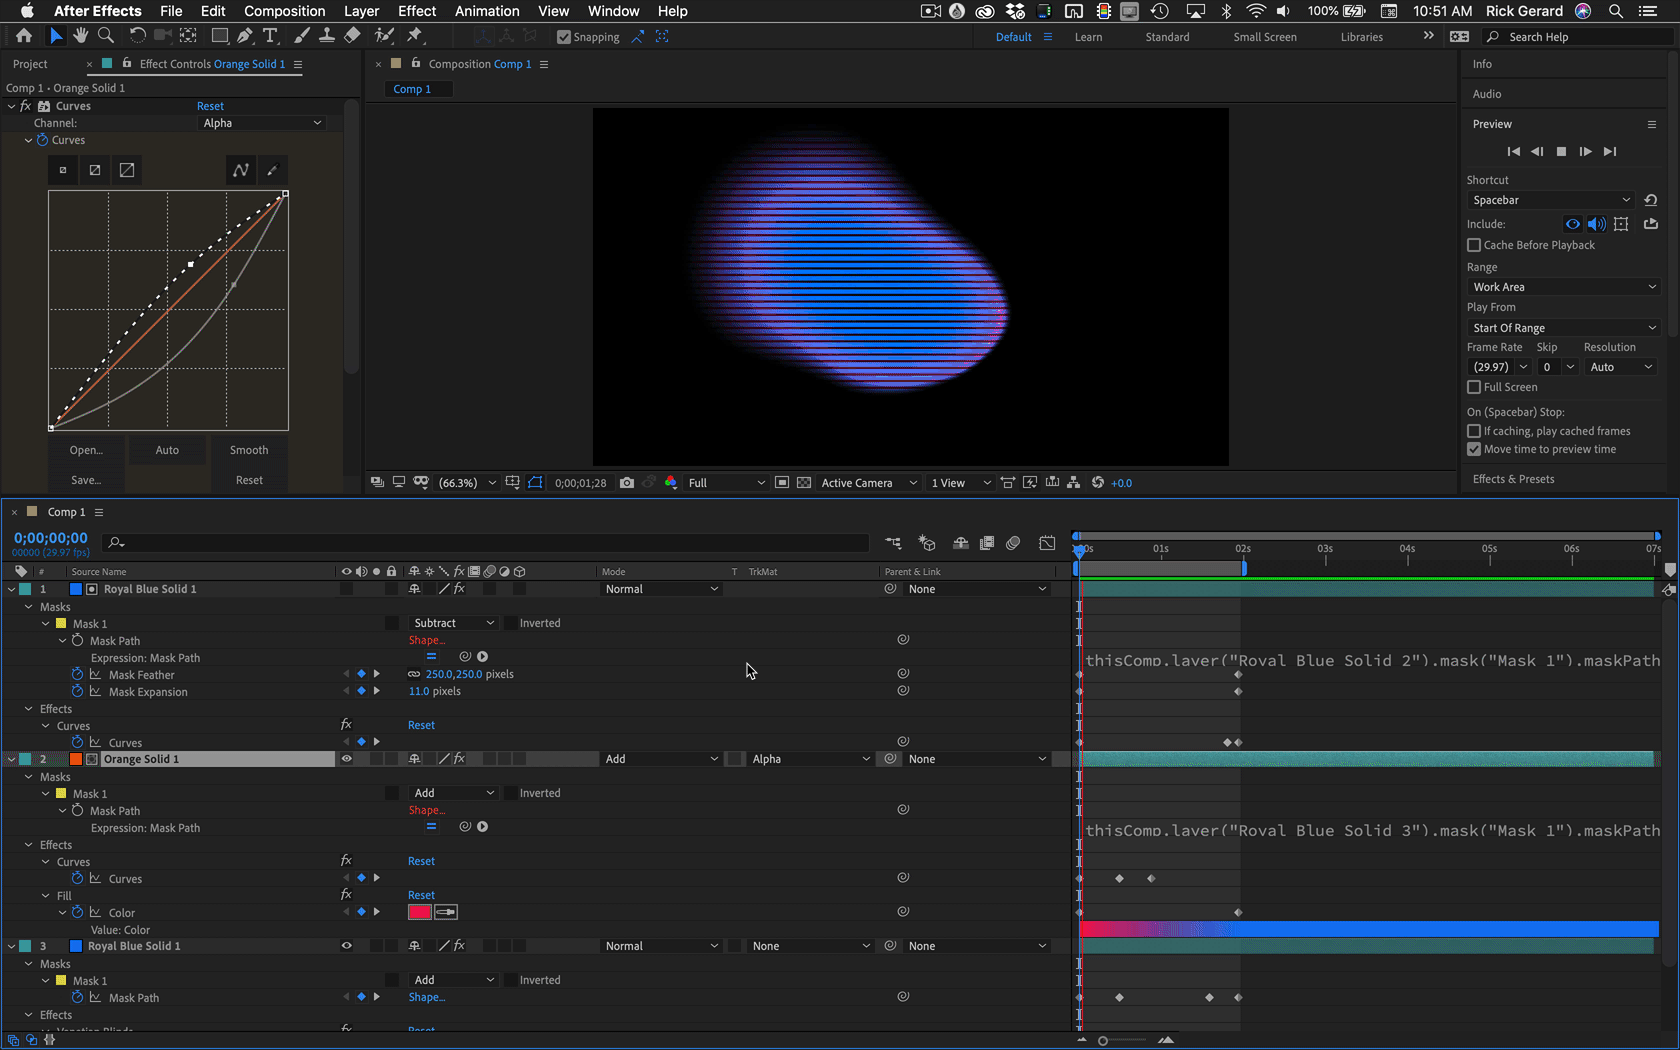Toggle Inverted checkbox for Subtract mask

pyautogui.click(x=510, y=623)
